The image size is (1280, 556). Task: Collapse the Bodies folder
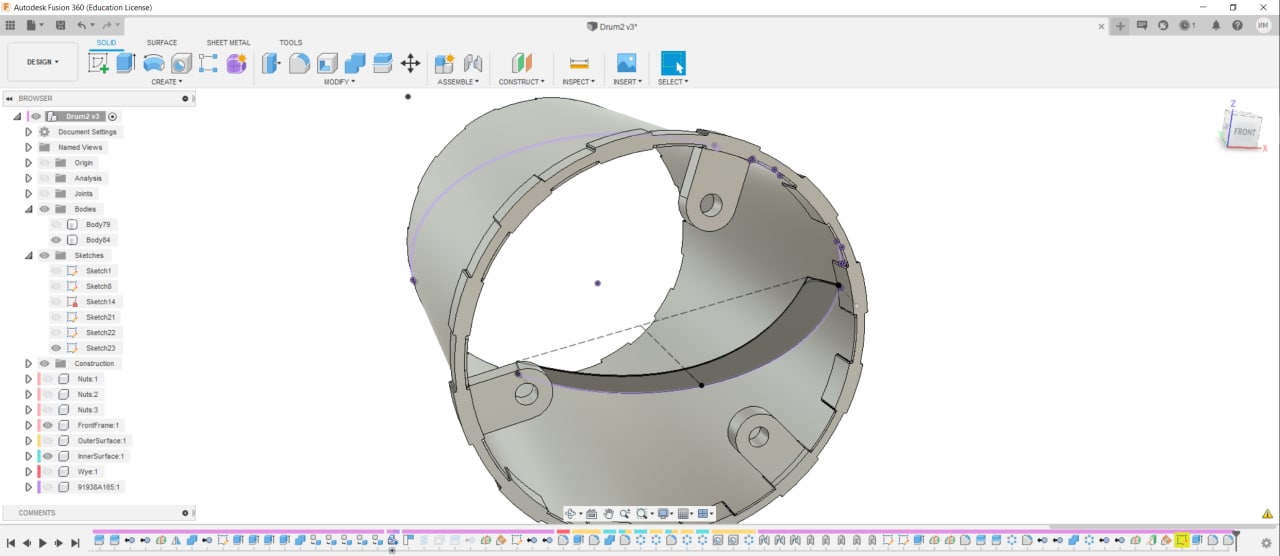point(29,209)
